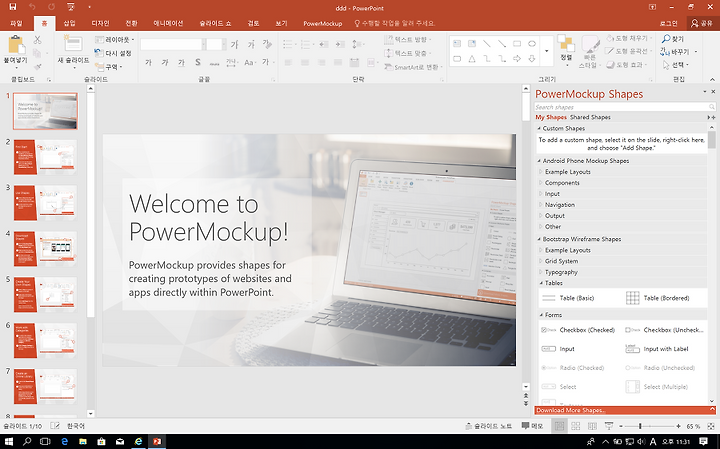Toggle 메모 comments pane

533,426
